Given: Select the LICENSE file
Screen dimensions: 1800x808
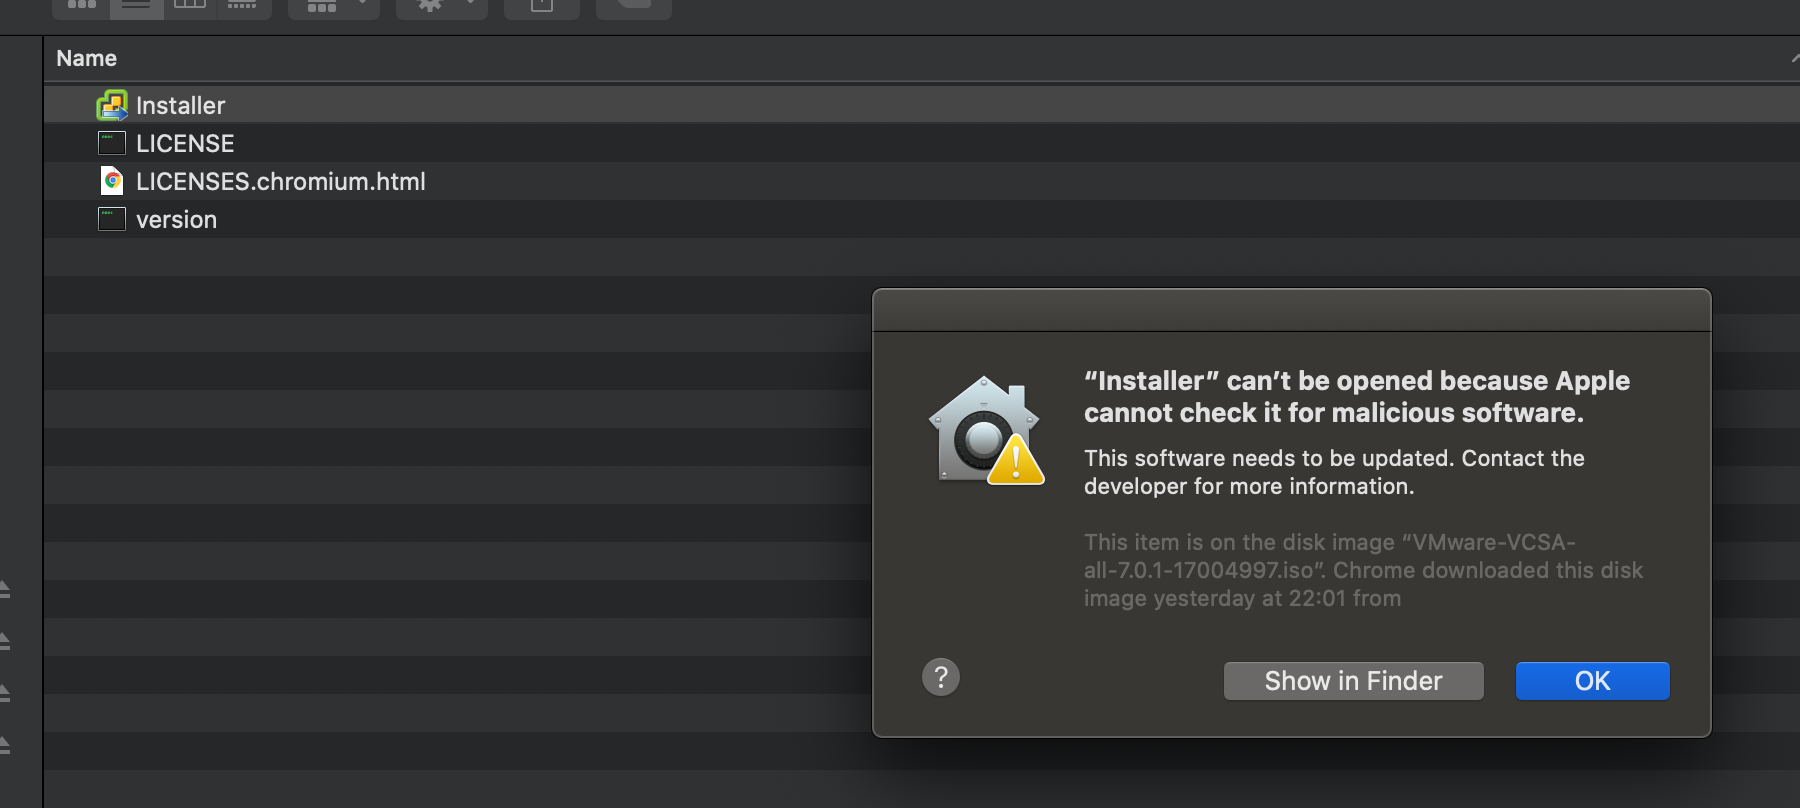Looking at the screenshot, I should [185, 143].
